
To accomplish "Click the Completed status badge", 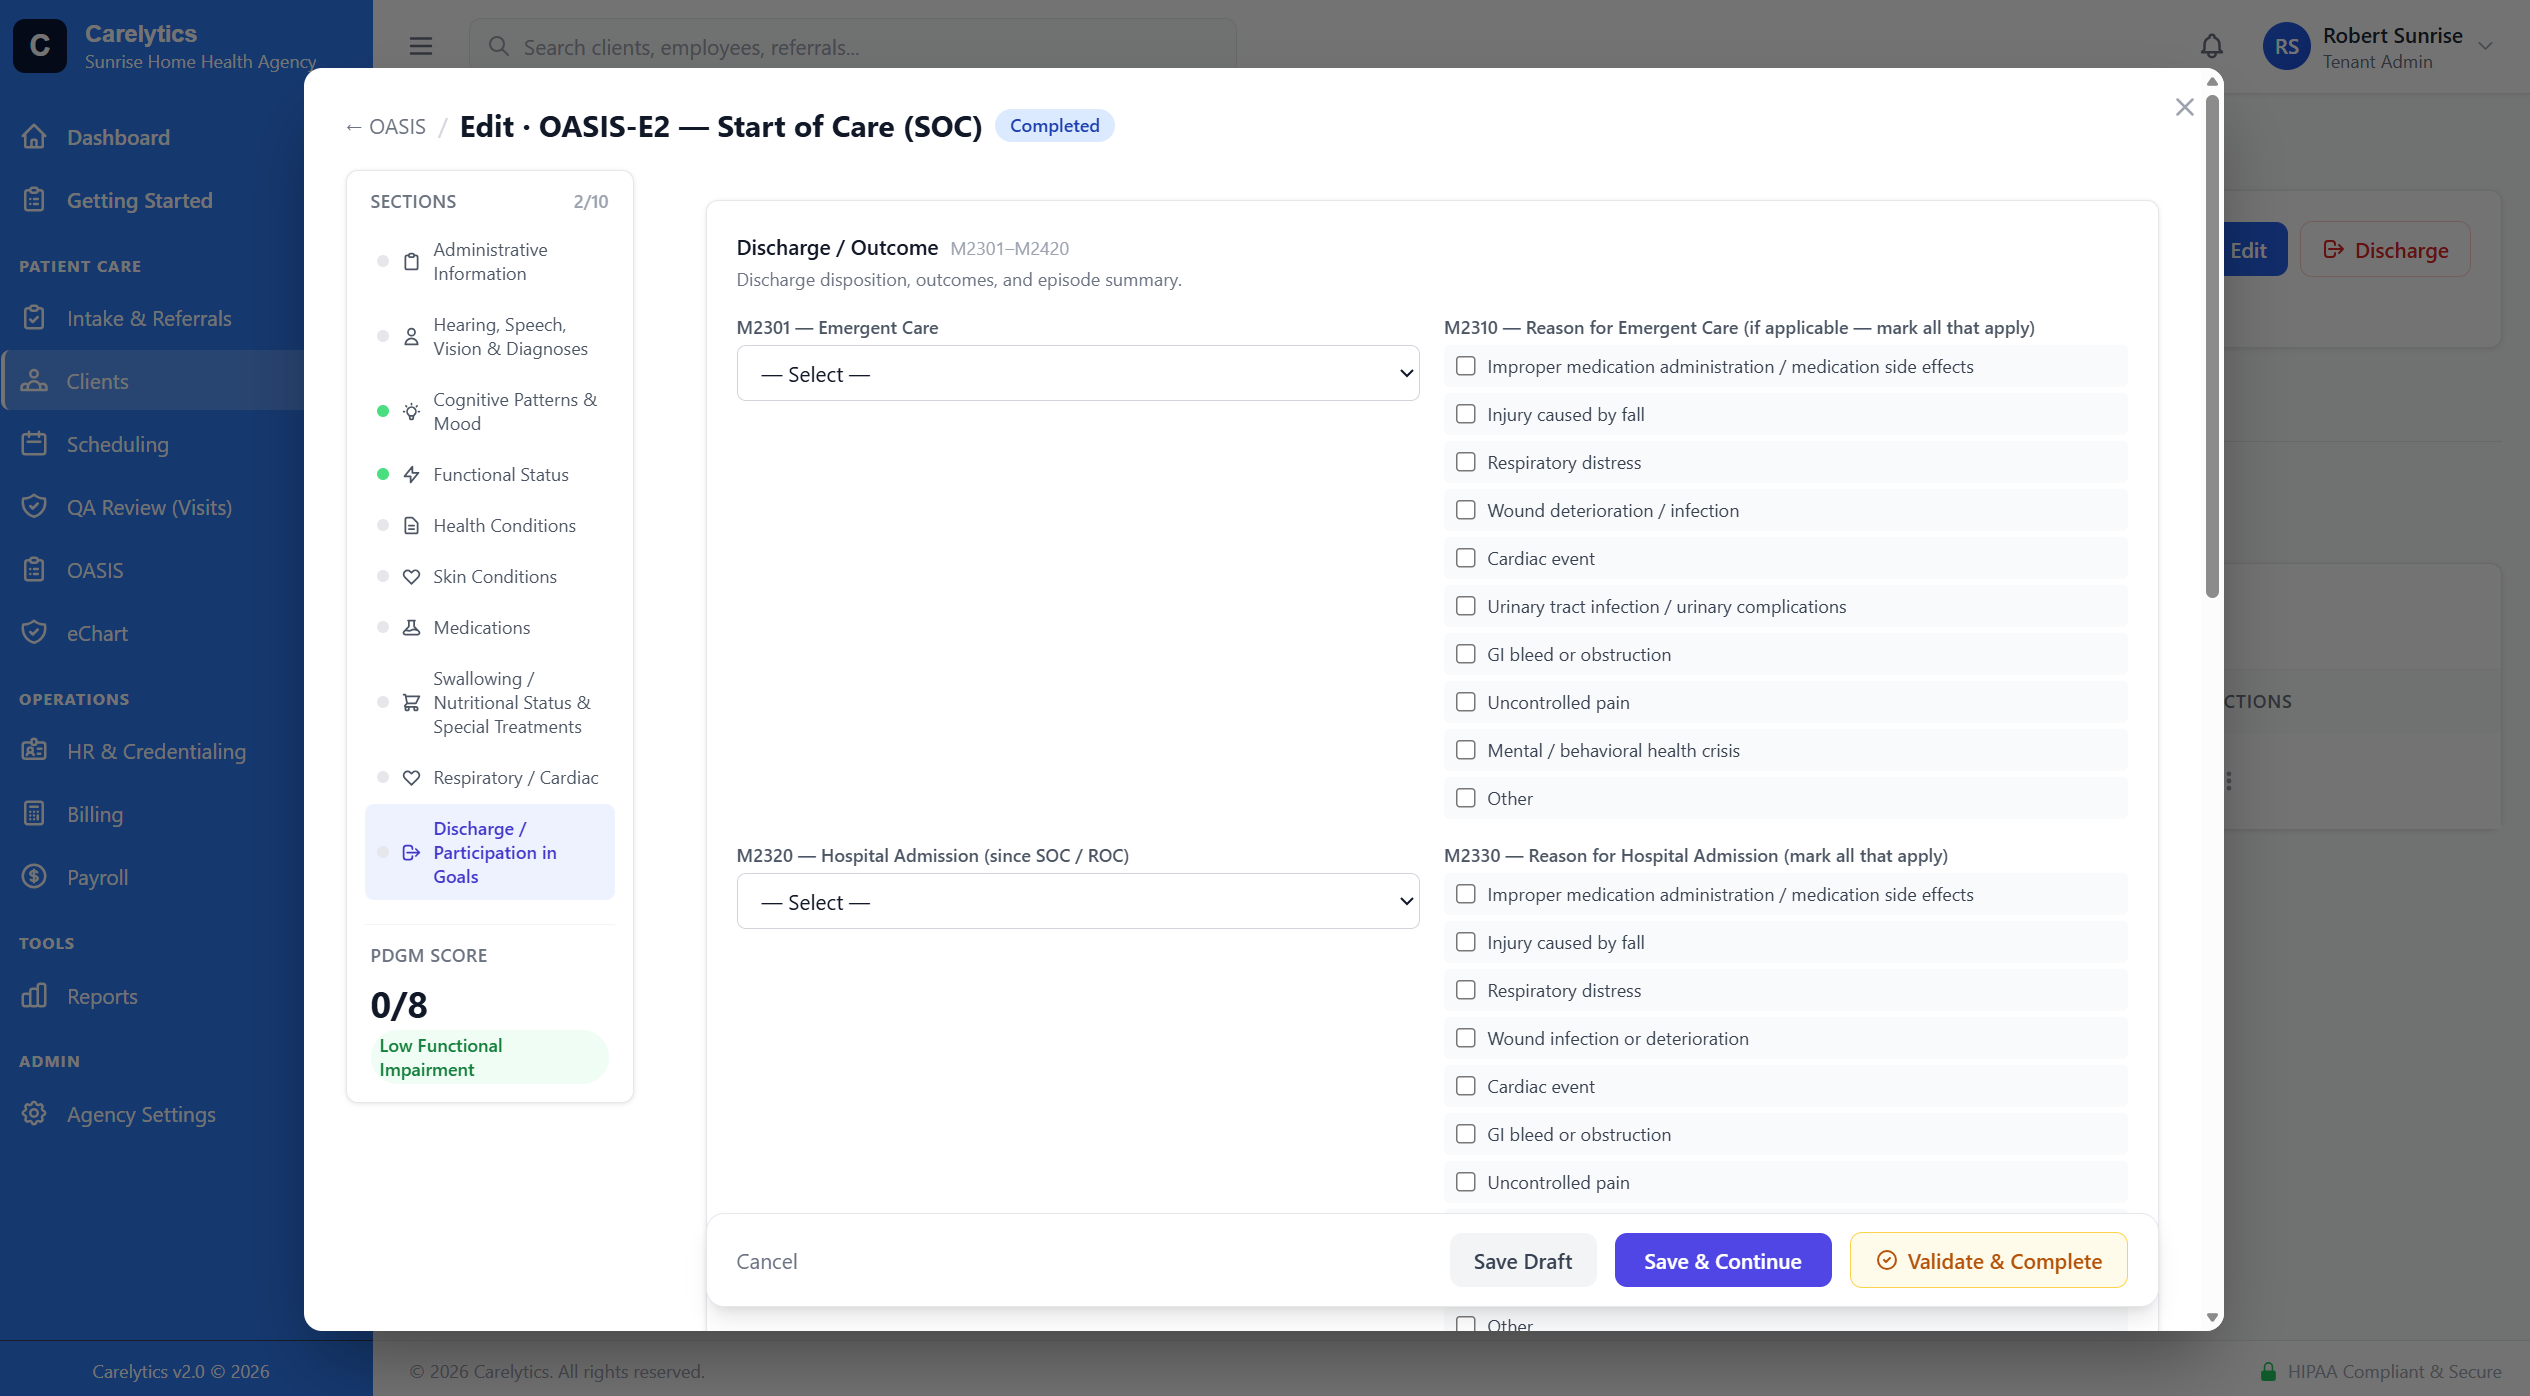I will click(1054, 126).
